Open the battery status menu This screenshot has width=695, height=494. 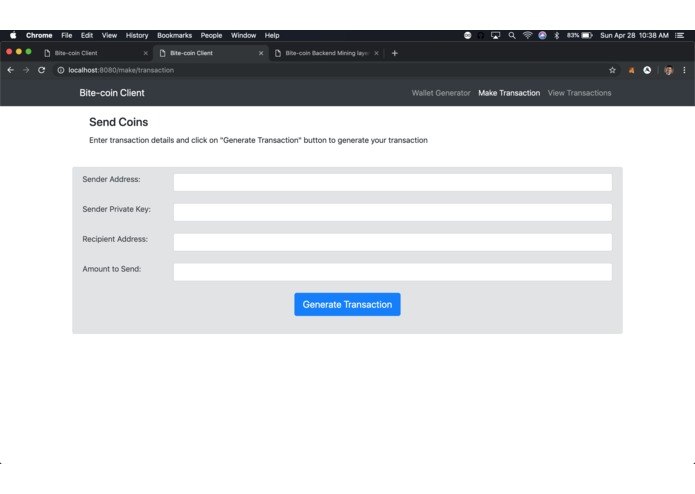coord(580,35)
